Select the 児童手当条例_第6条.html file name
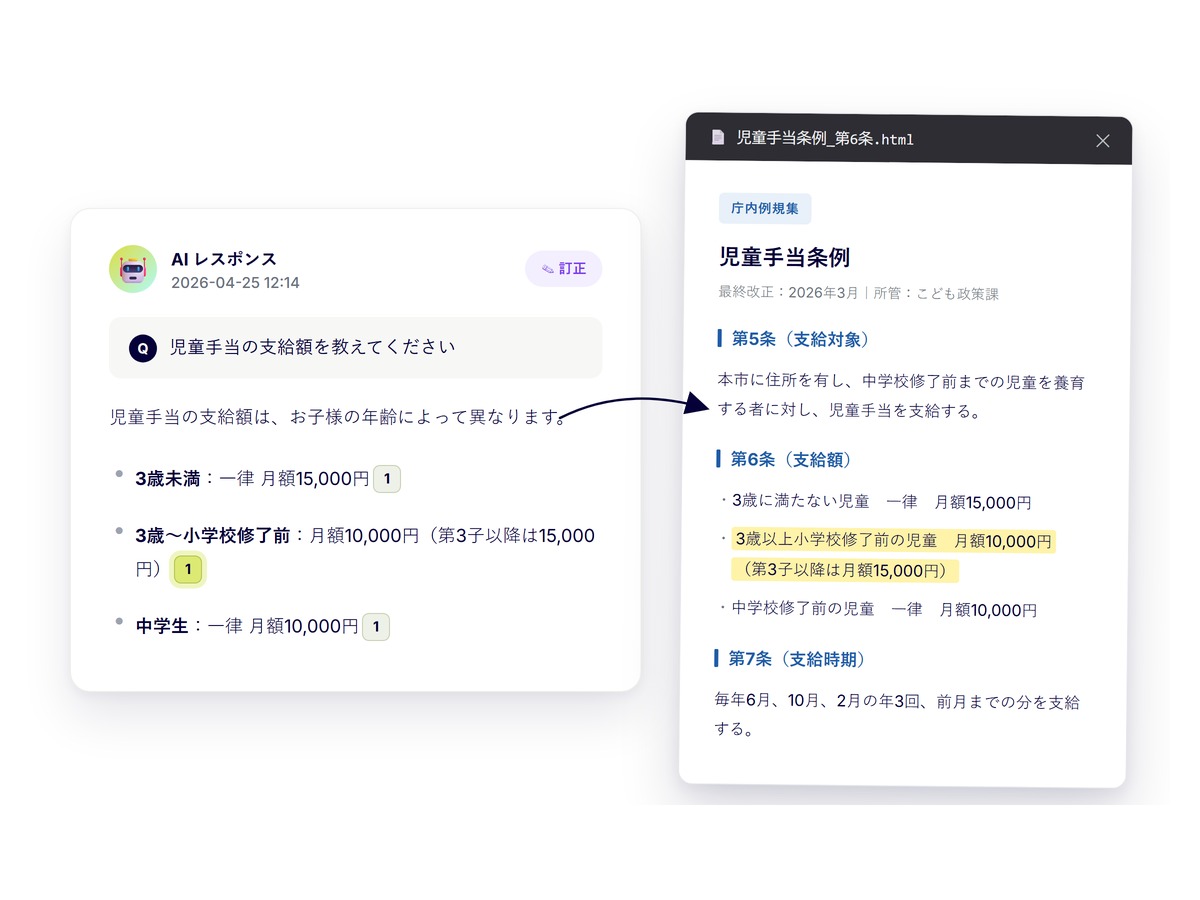Viewport: 1200px width, 900px height. pos(825,139)
